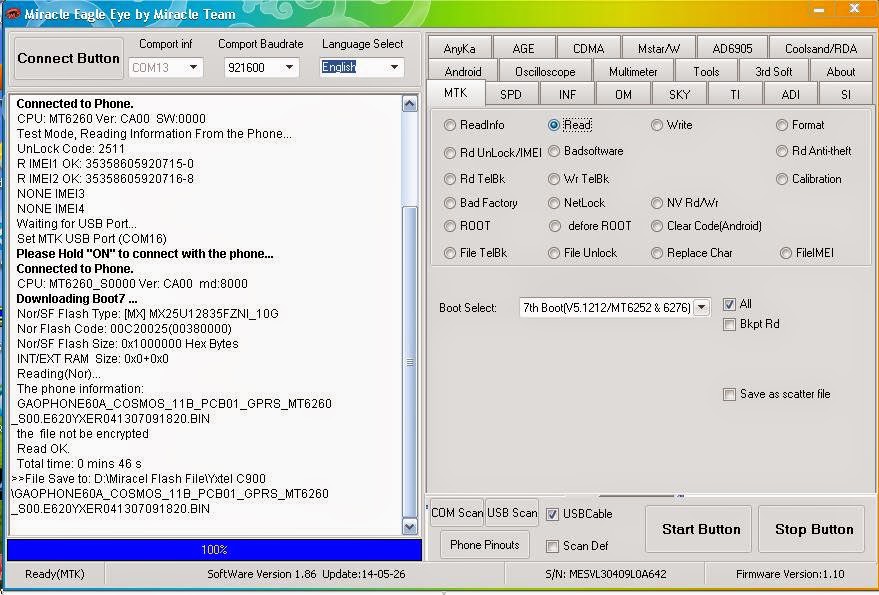The width and height of the screenshot is (879, 595).
Task: Expand the Boot Select dropdown arrow
Action: tap(702, 307)
